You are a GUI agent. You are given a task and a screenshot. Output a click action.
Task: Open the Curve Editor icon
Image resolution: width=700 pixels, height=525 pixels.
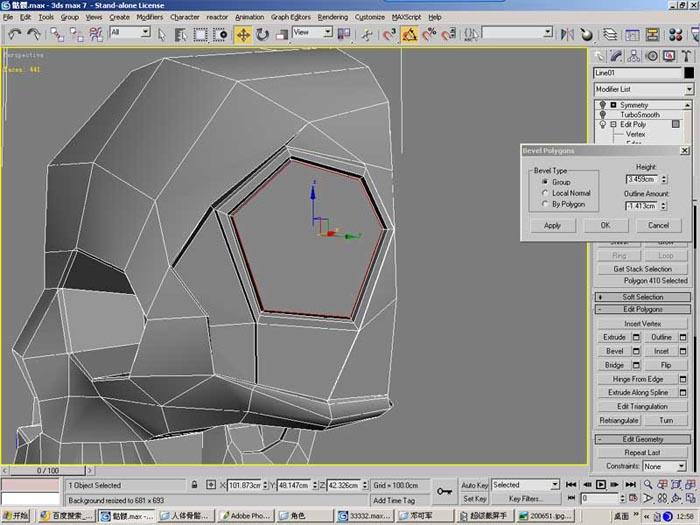coord(632,34)
